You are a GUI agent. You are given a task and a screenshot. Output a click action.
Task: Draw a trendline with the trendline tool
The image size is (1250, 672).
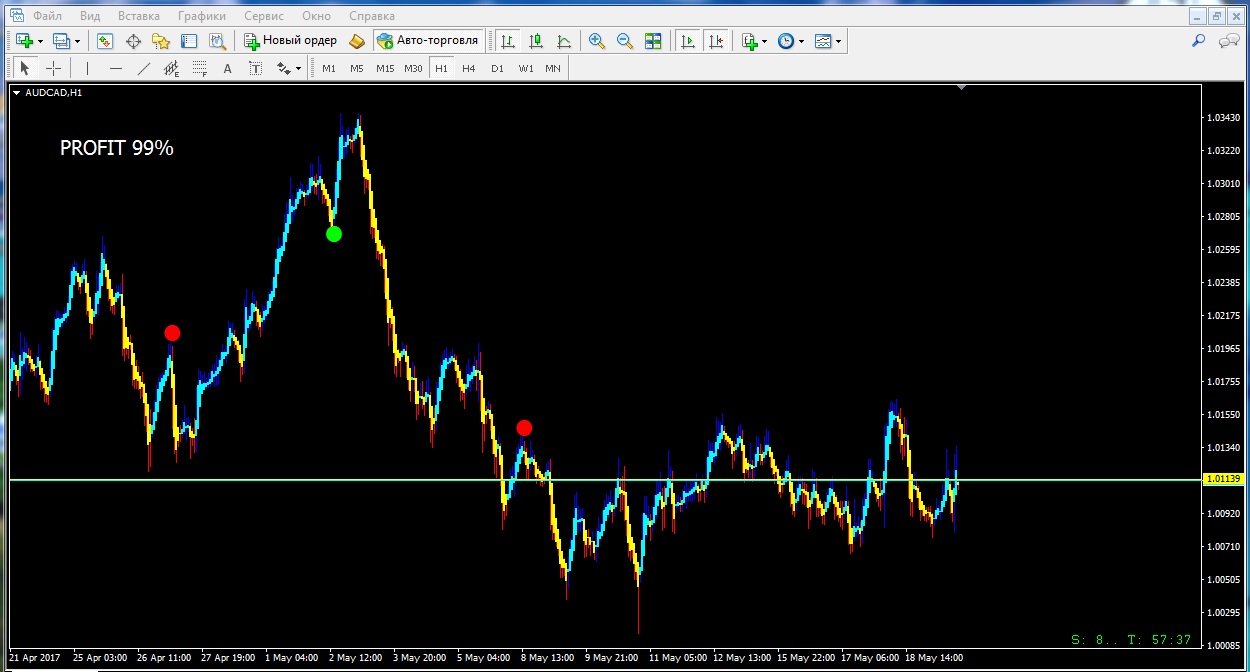pyautogui.click(x=144, y=68)
